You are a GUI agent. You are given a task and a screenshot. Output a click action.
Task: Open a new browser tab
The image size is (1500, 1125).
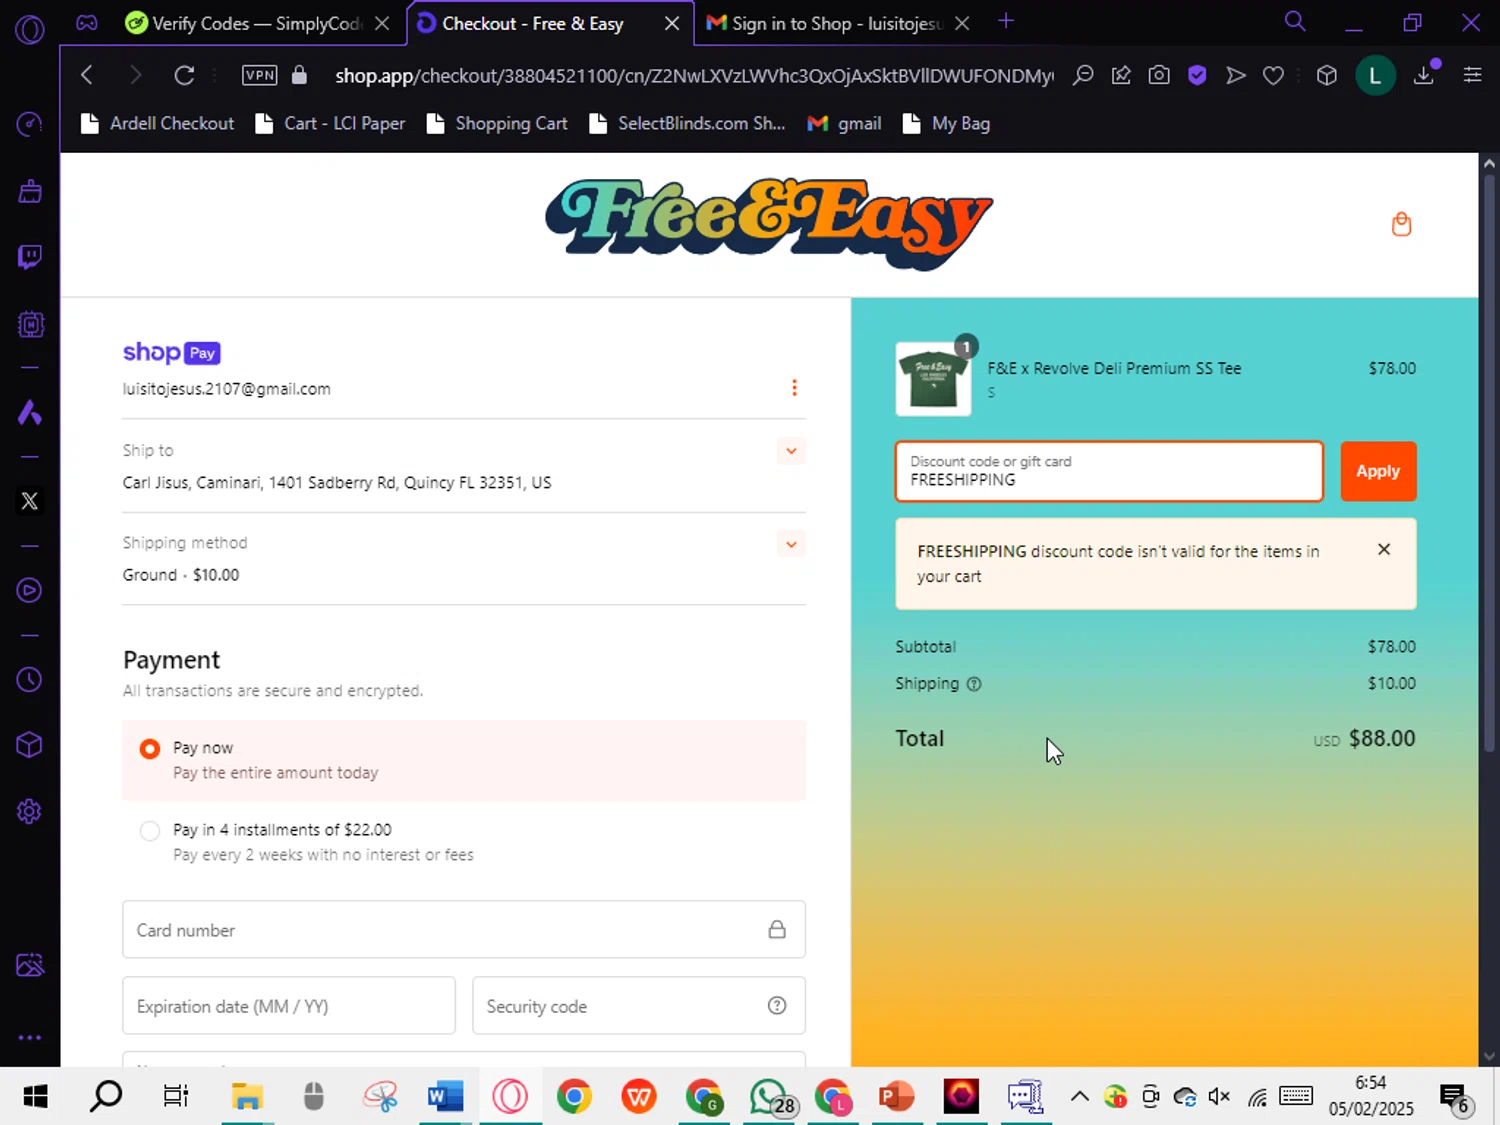[x=1006, y=22]
